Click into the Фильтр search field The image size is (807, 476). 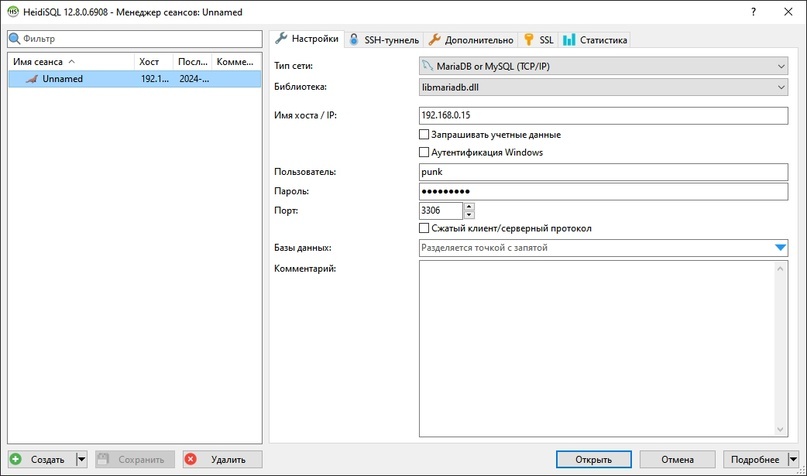(x=135, y=39)
